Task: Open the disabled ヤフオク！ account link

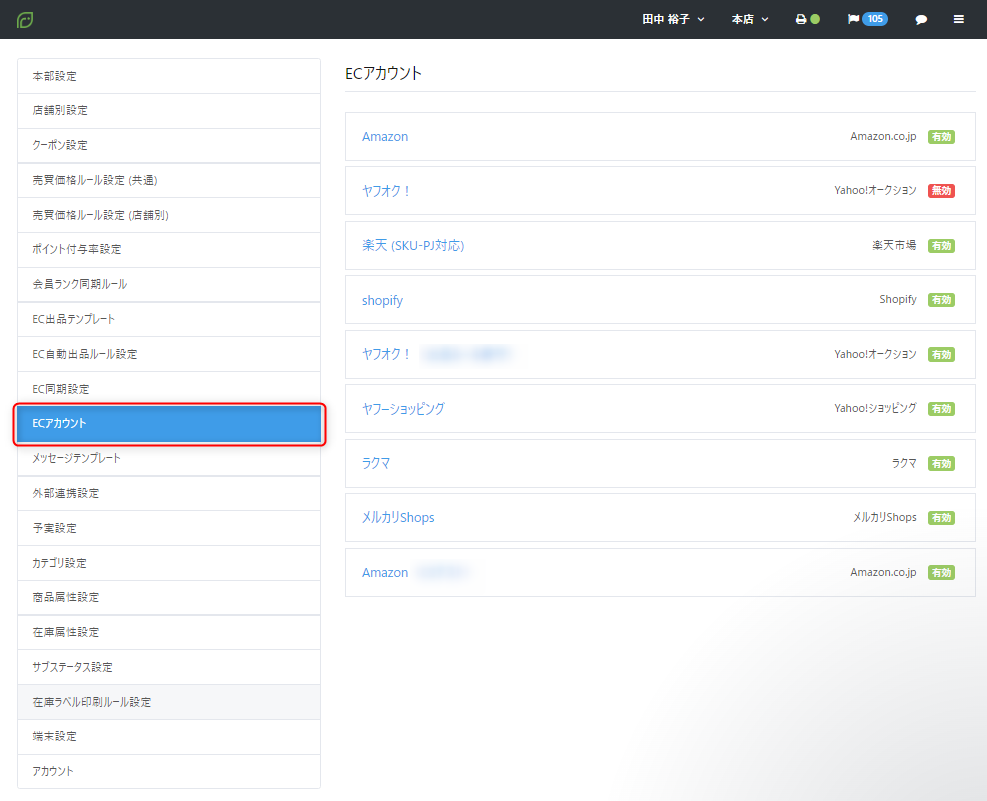Action: (386, 191)
